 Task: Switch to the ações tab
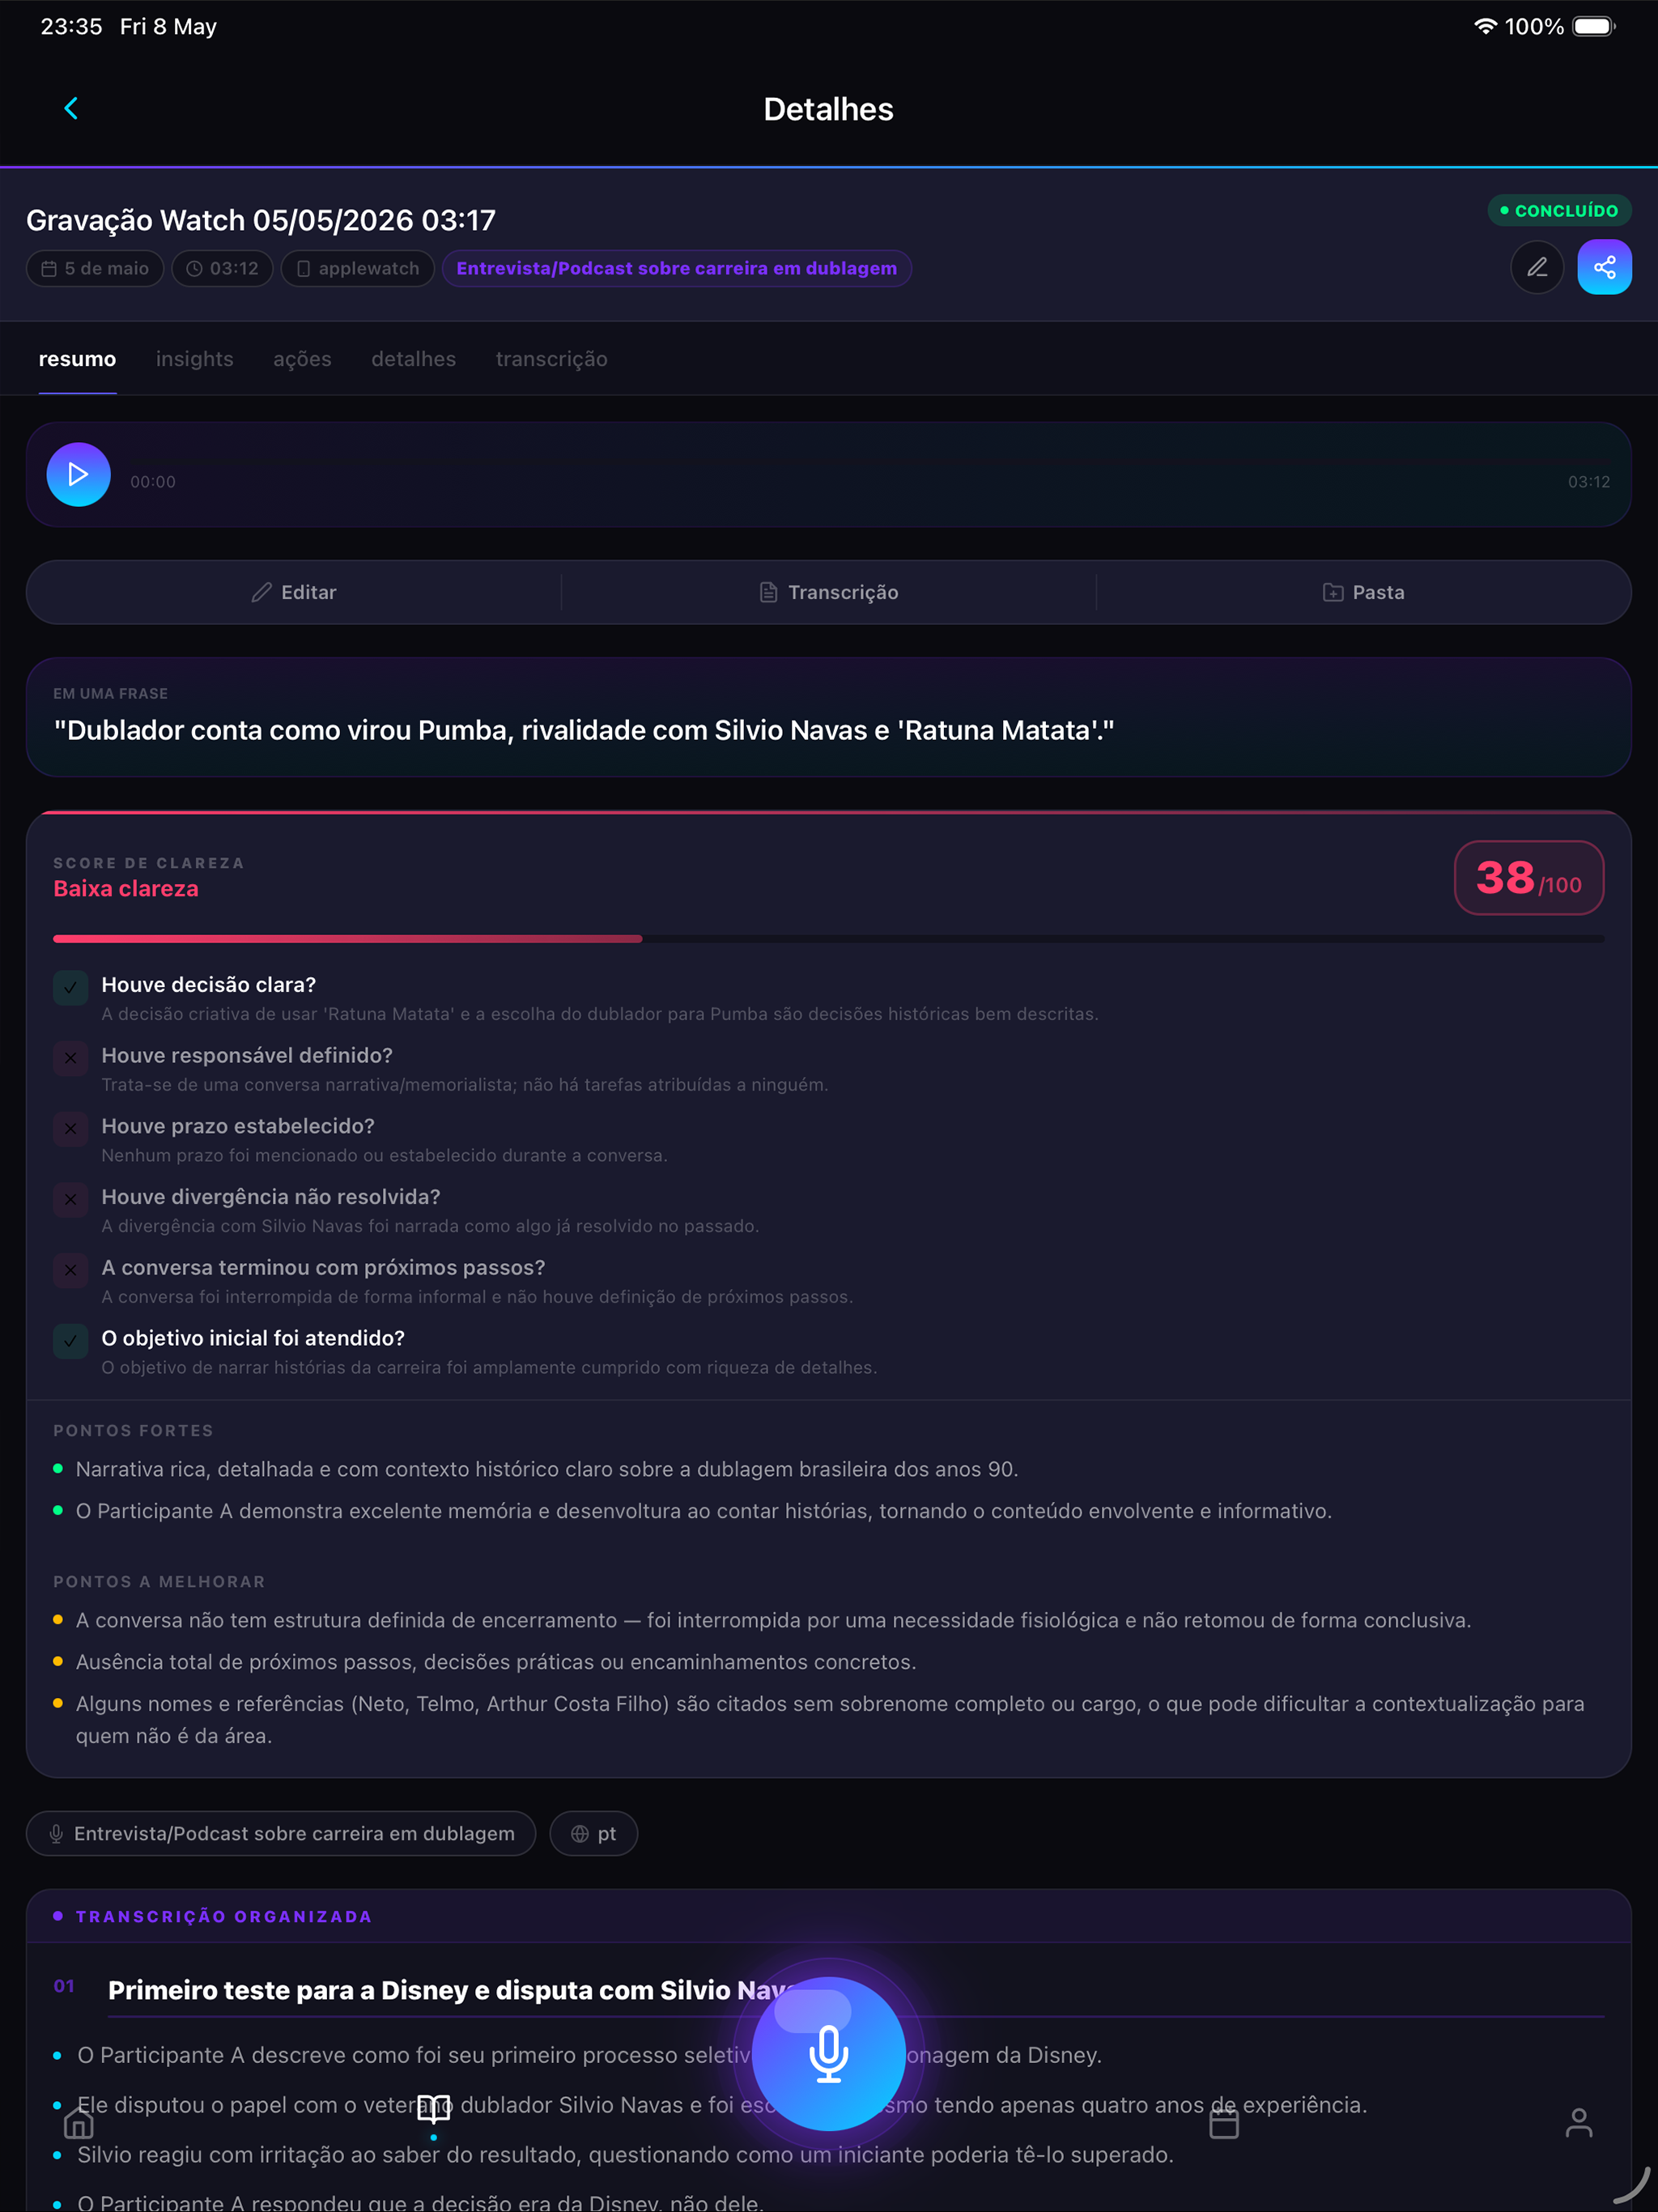[x=302, y=359]
